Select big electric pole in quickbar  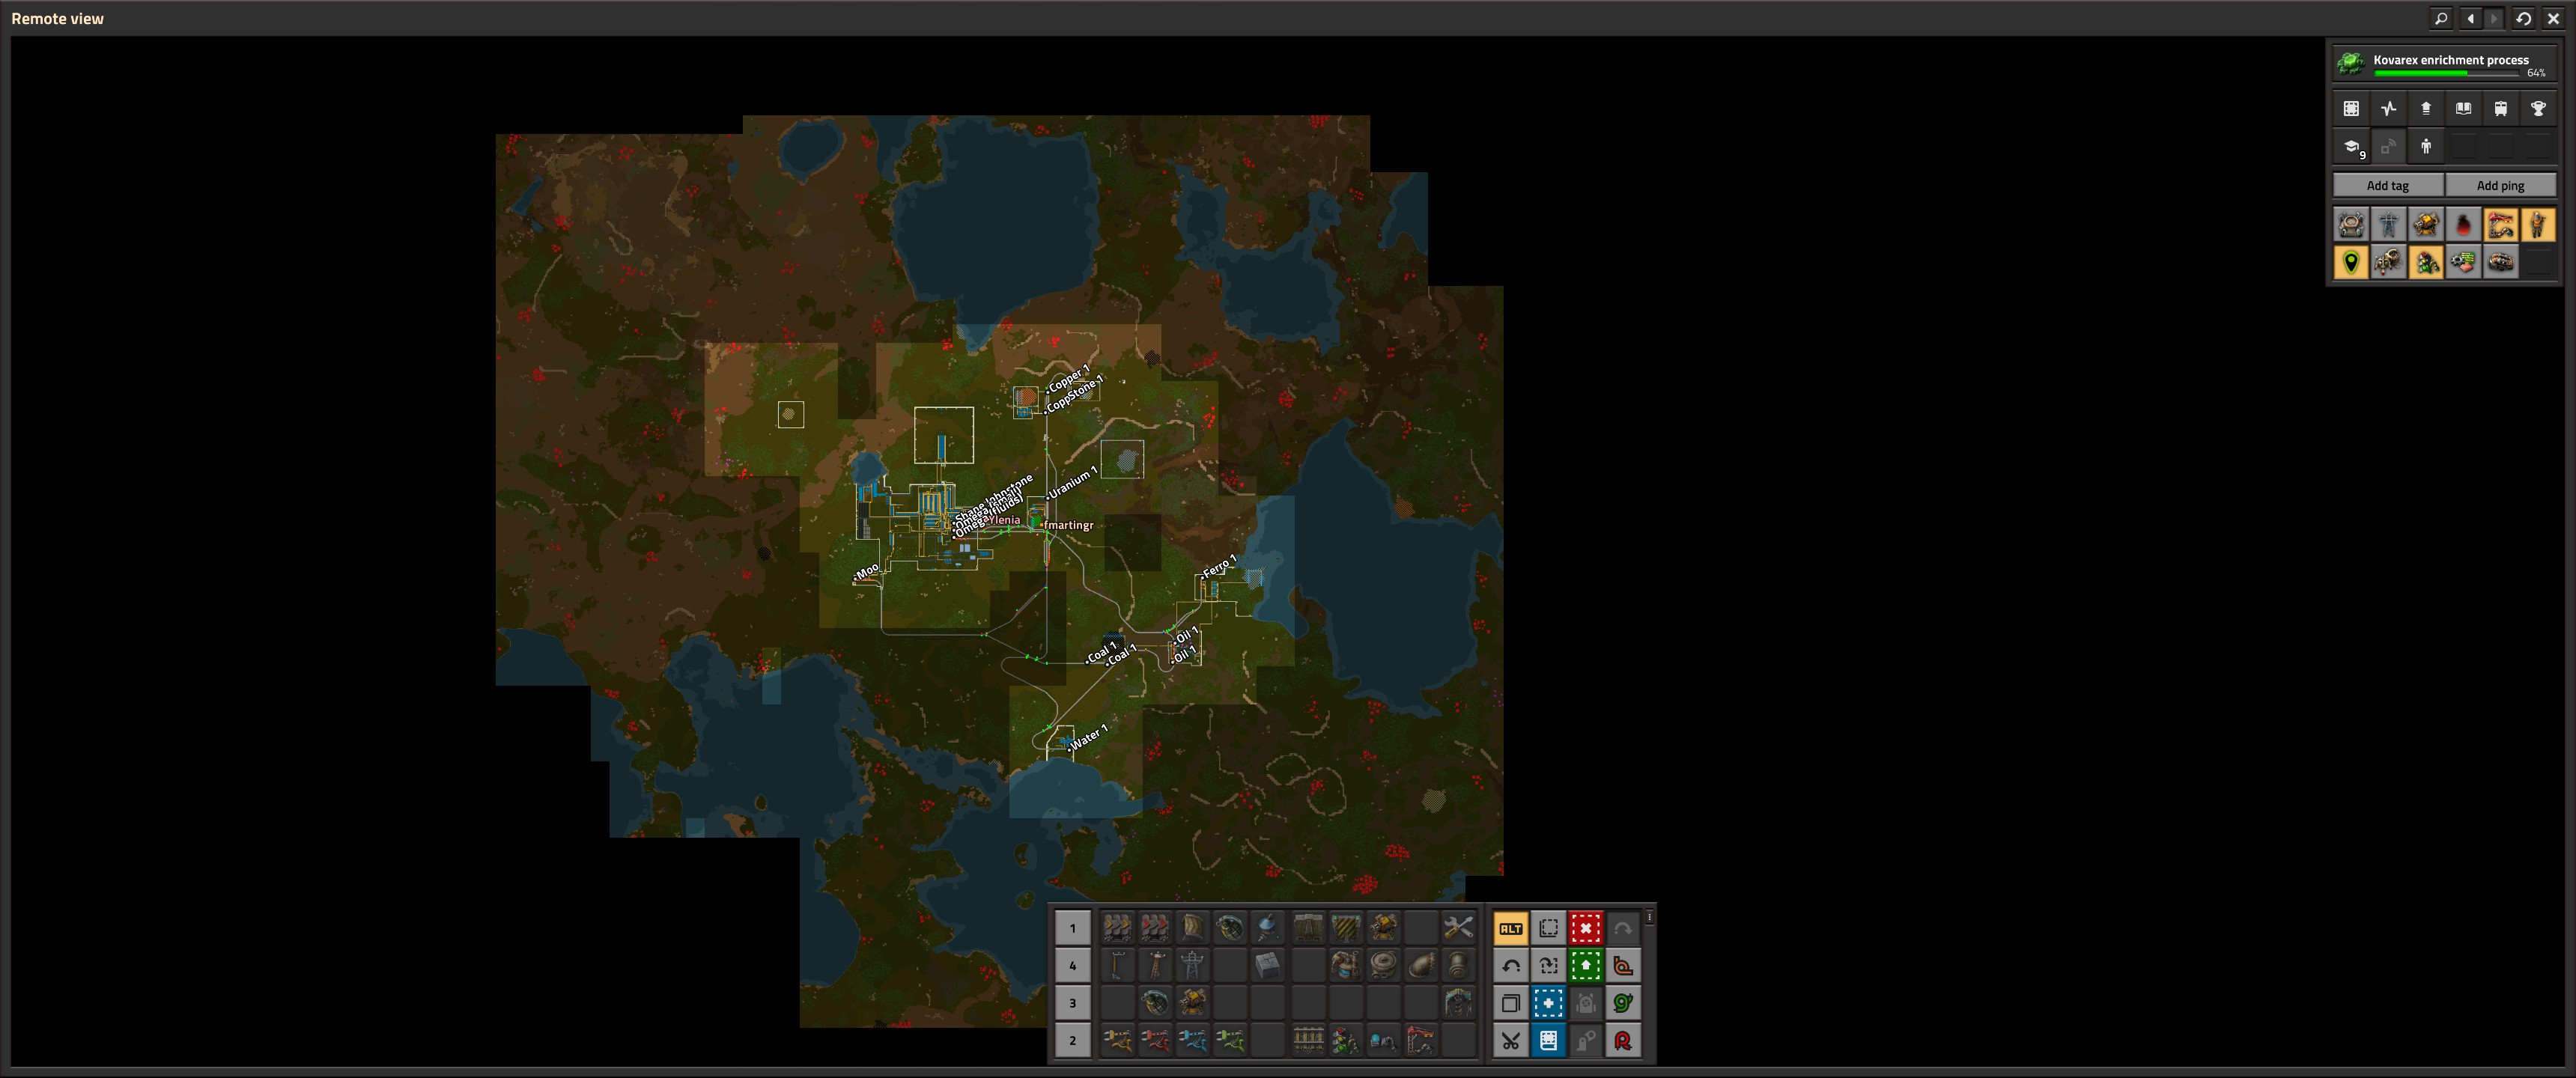click(x=1192, y=966)
